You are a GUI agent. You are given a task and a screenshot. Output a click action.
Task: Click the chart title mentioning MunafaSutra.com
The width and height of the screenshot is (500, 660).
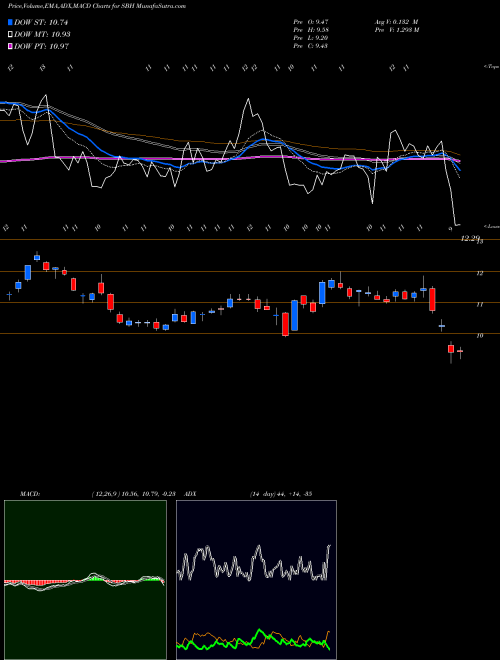click(97, 6)
